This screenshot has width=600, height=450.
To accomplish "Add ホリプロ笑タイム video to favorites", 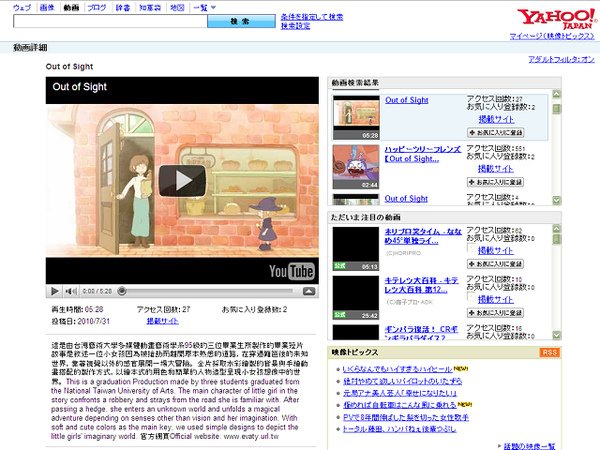I will (x=496, y=264).
